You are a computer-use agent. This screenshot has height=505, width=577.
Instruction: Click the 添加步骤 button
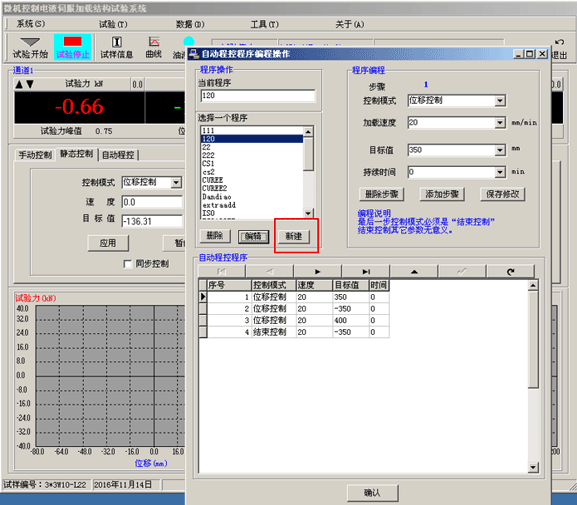(442, 194)
